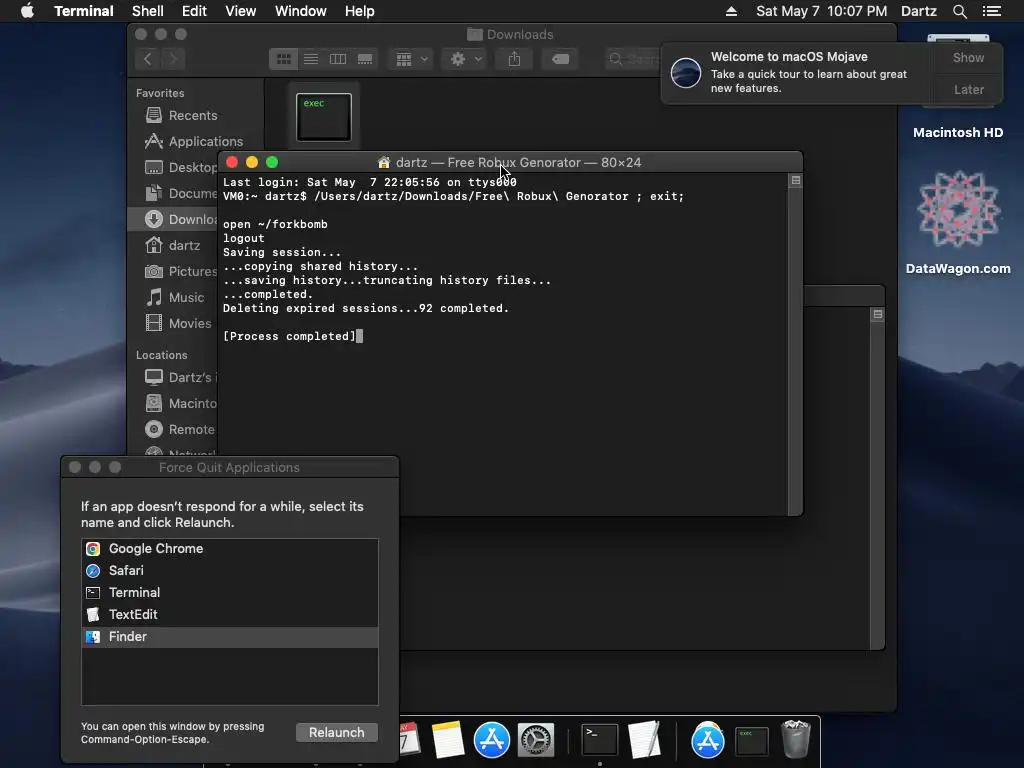This screenshot has height=768, width=1024.
Task: Click Later on the Mojave notification
Action: coord(968,89)
